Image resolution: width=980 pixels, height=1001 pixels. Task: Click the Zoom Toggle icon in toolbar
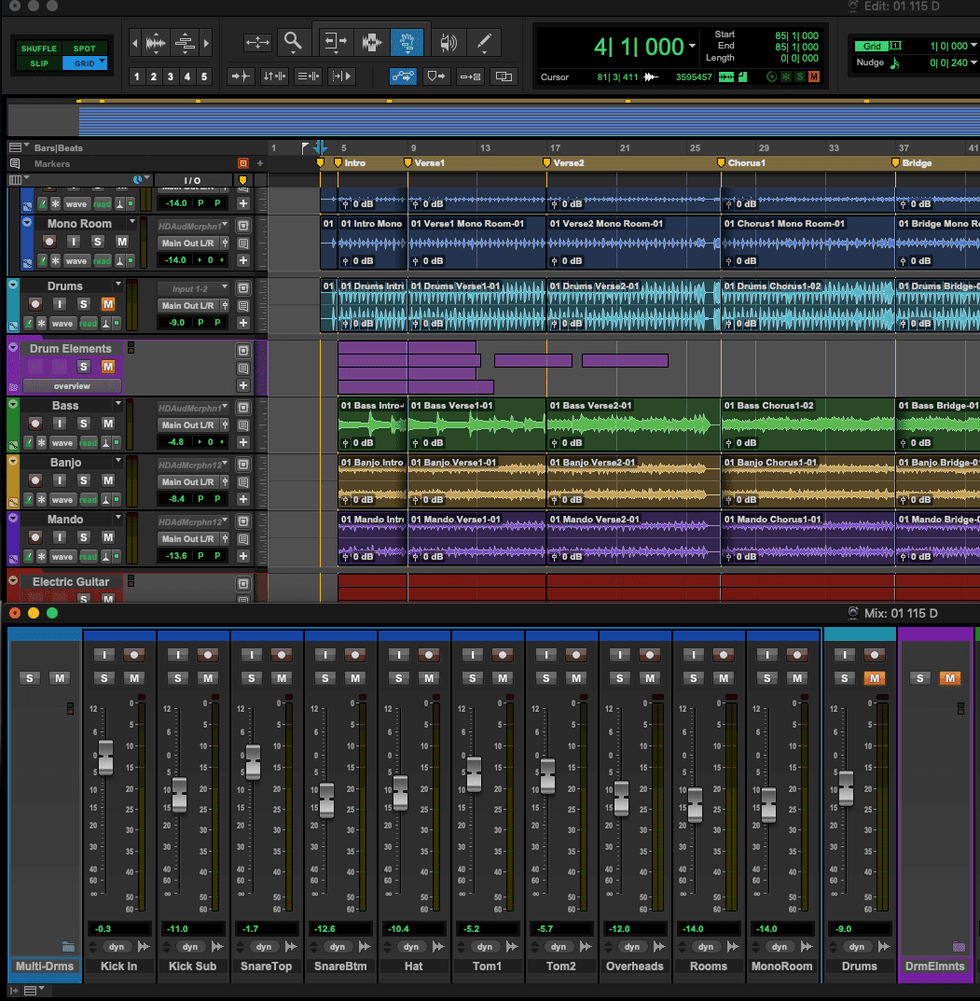(258, 42)
